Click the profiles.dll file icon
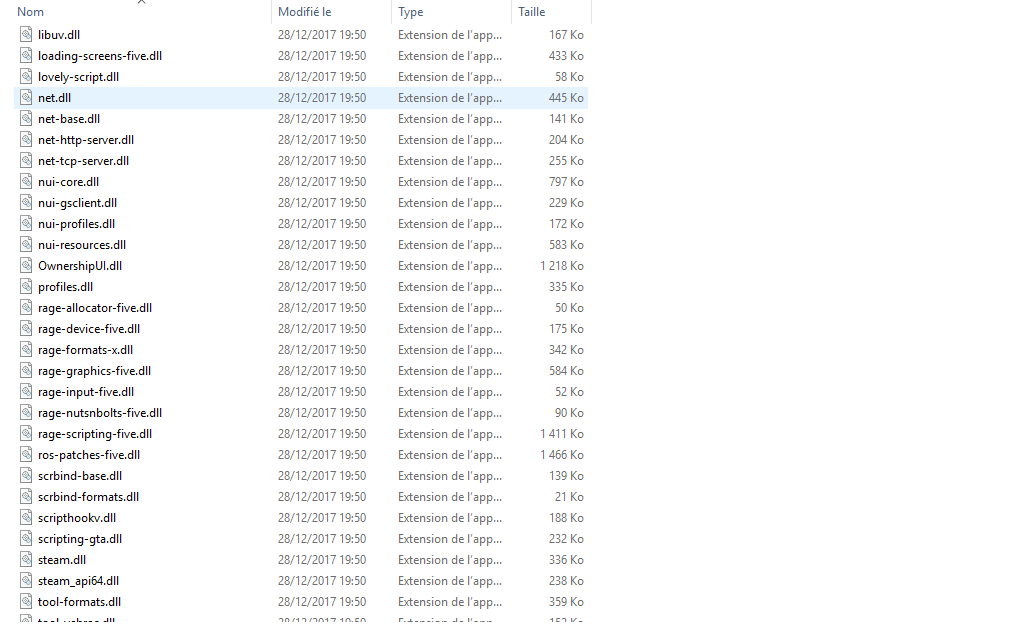The image size is (1014, 625). click(x=26, y=287)
